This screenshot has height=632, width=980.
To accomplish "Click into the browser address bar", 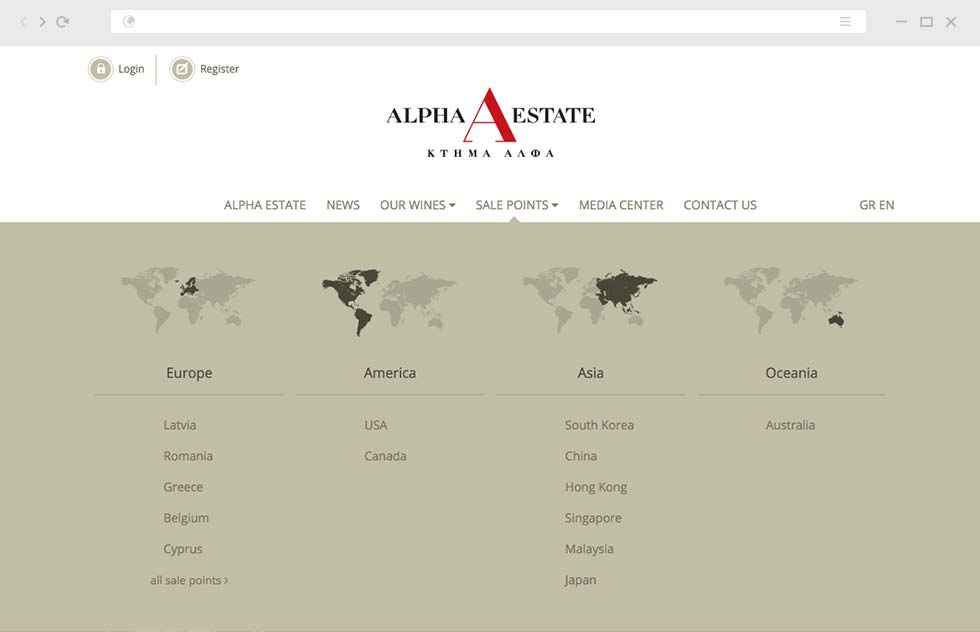I will tap(488, 22).
